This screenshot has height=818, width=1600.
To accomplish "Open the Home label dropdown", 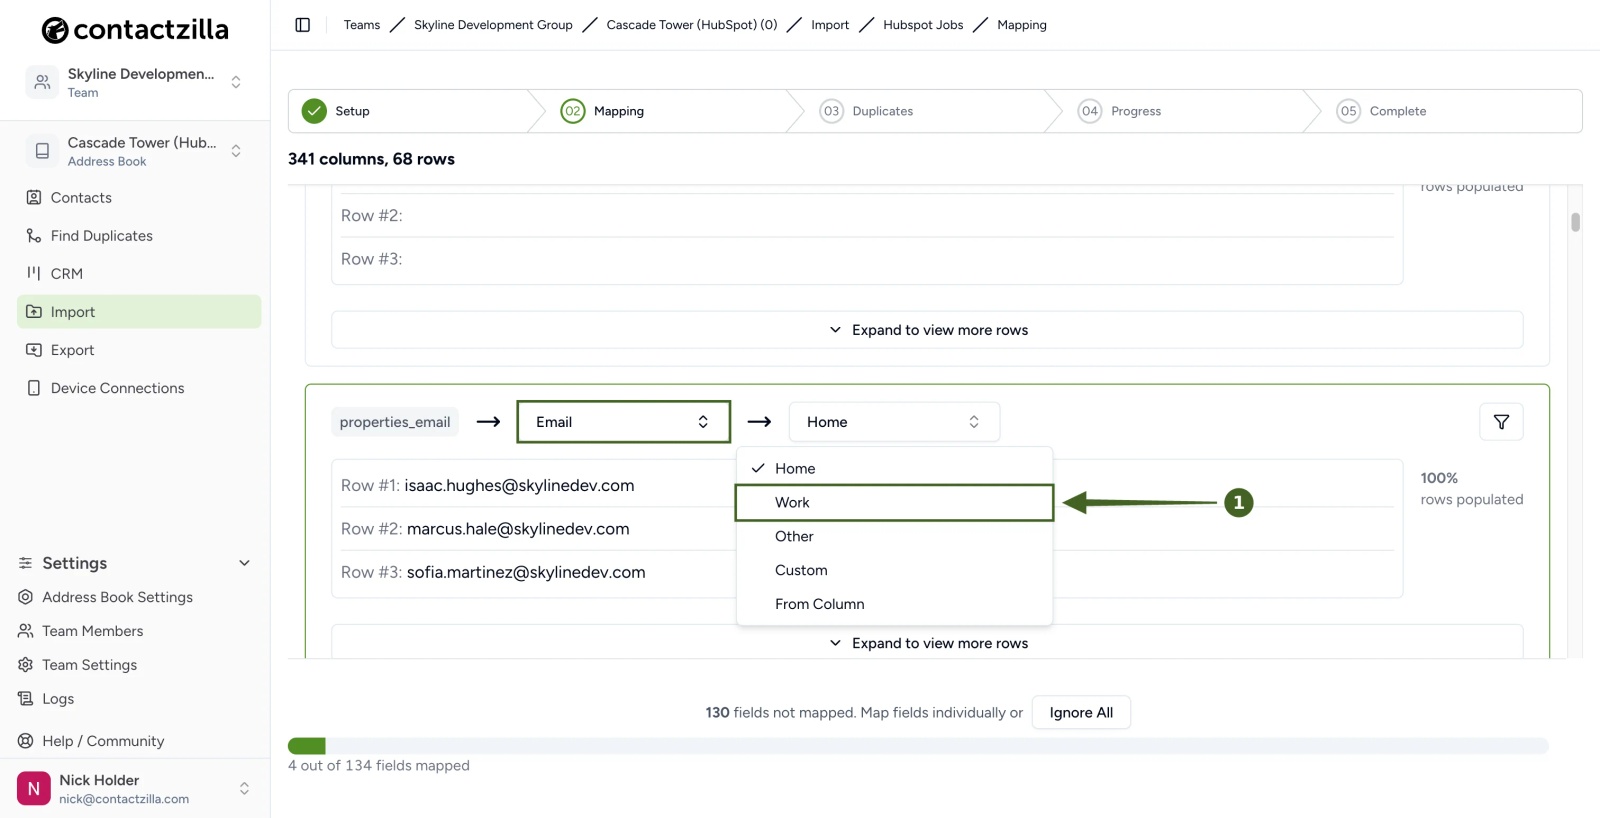I will pyautogui.click(x=894, y=422).
